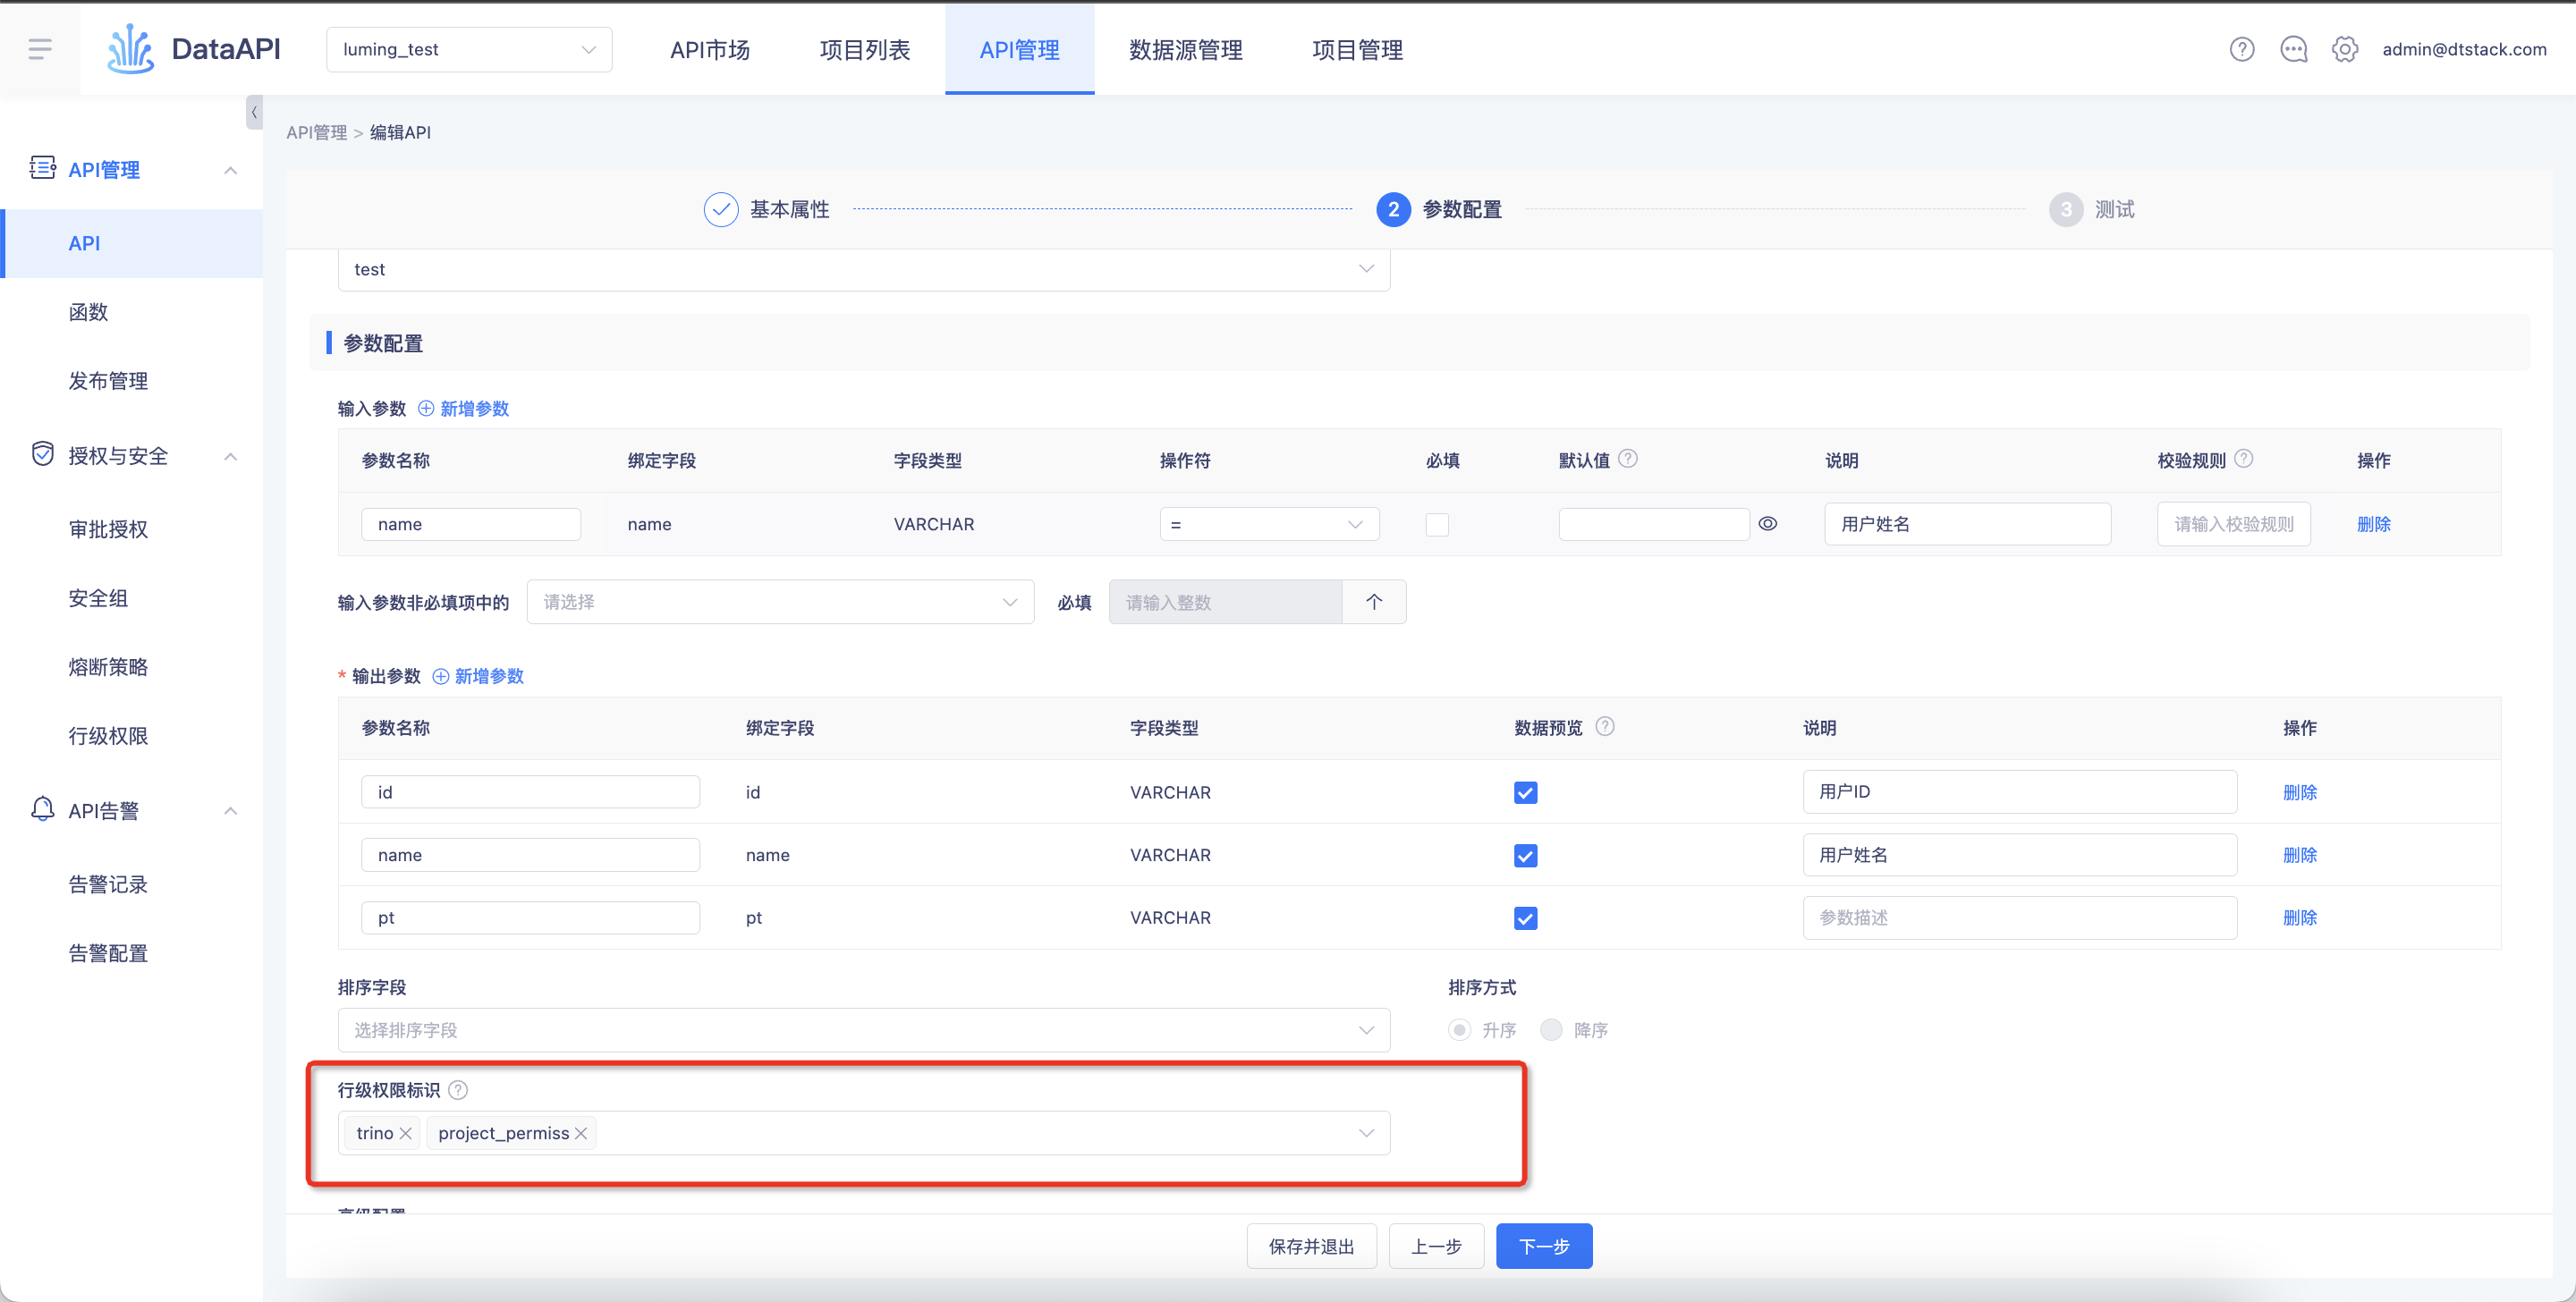Delete the id output parameter row
The height and width of the screenshot is (1302, 2576).
click(2299, 792)
